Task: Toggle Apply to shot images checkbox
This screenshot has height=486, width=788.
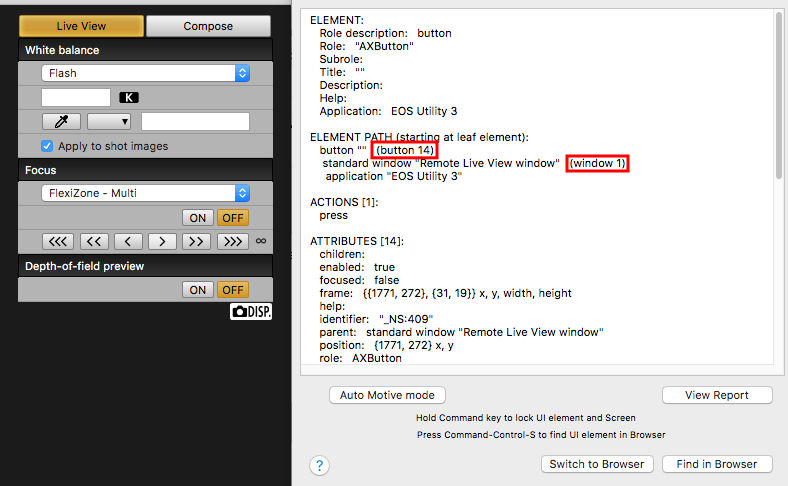Action: pos(47,146)
